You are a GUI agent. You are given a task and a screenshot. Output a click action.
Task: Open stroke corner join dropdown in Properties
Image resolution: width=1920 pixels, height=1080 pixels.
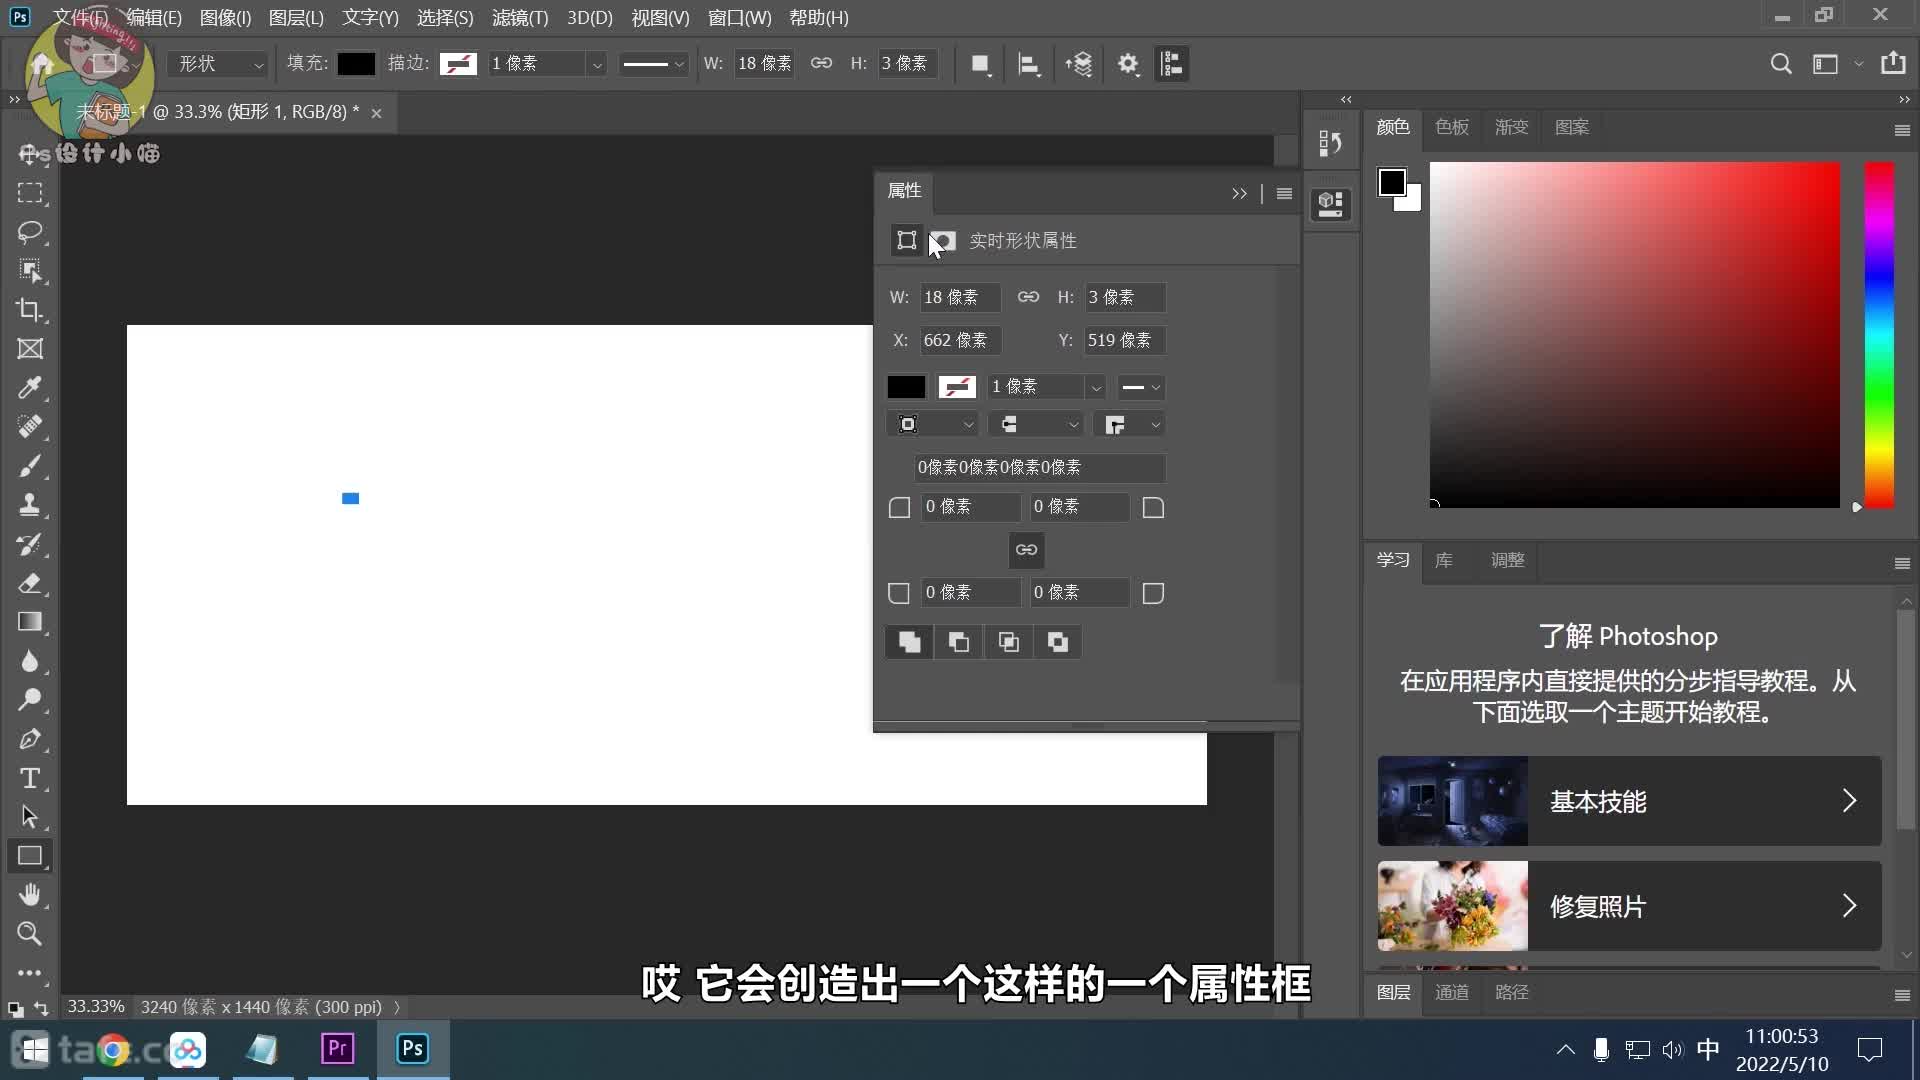click(x=1130, y=425)
